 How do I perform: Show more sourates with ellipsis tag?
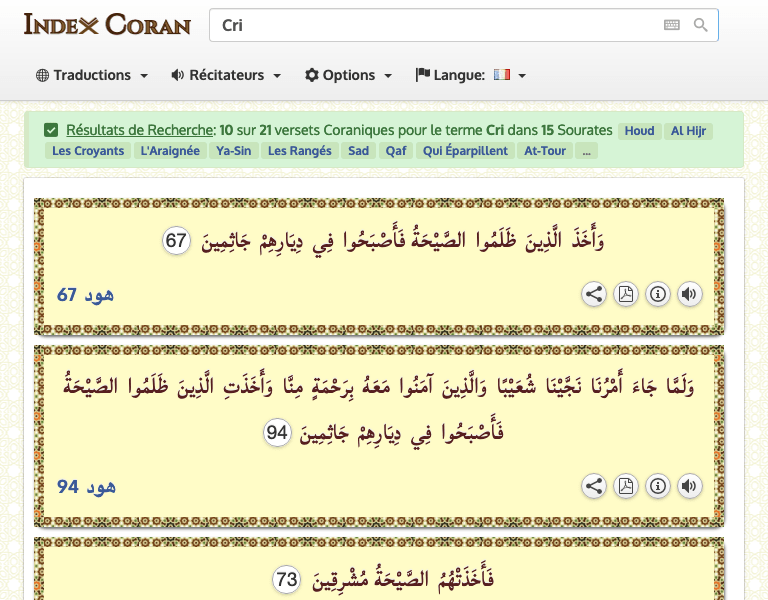click(x=587, y=151)
